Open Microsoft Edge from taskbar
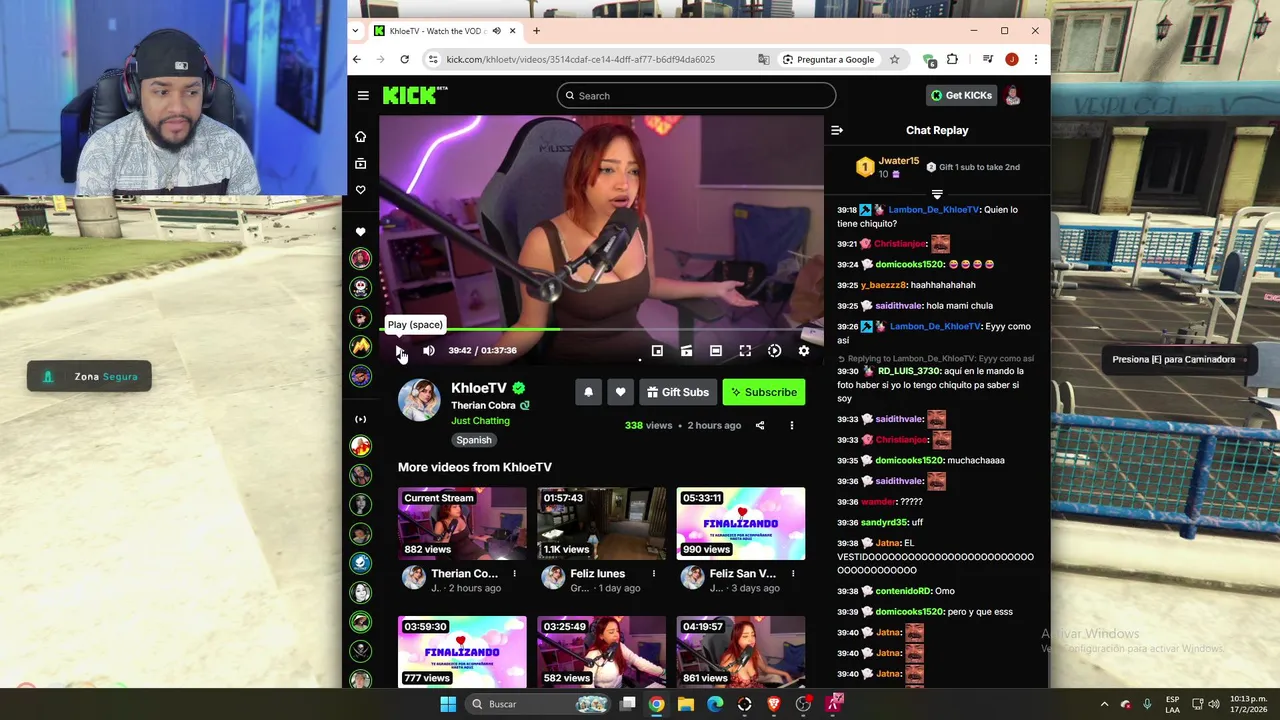The image size is (1280, 720). pos(715,704)
